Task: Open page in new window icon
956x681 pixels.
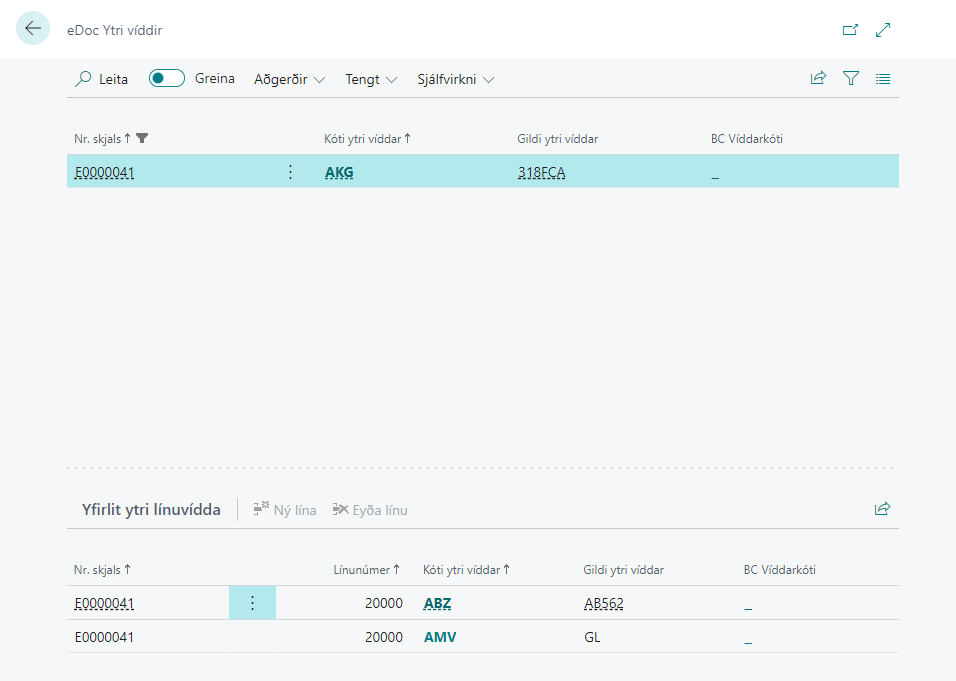Action: coord(850,30)
